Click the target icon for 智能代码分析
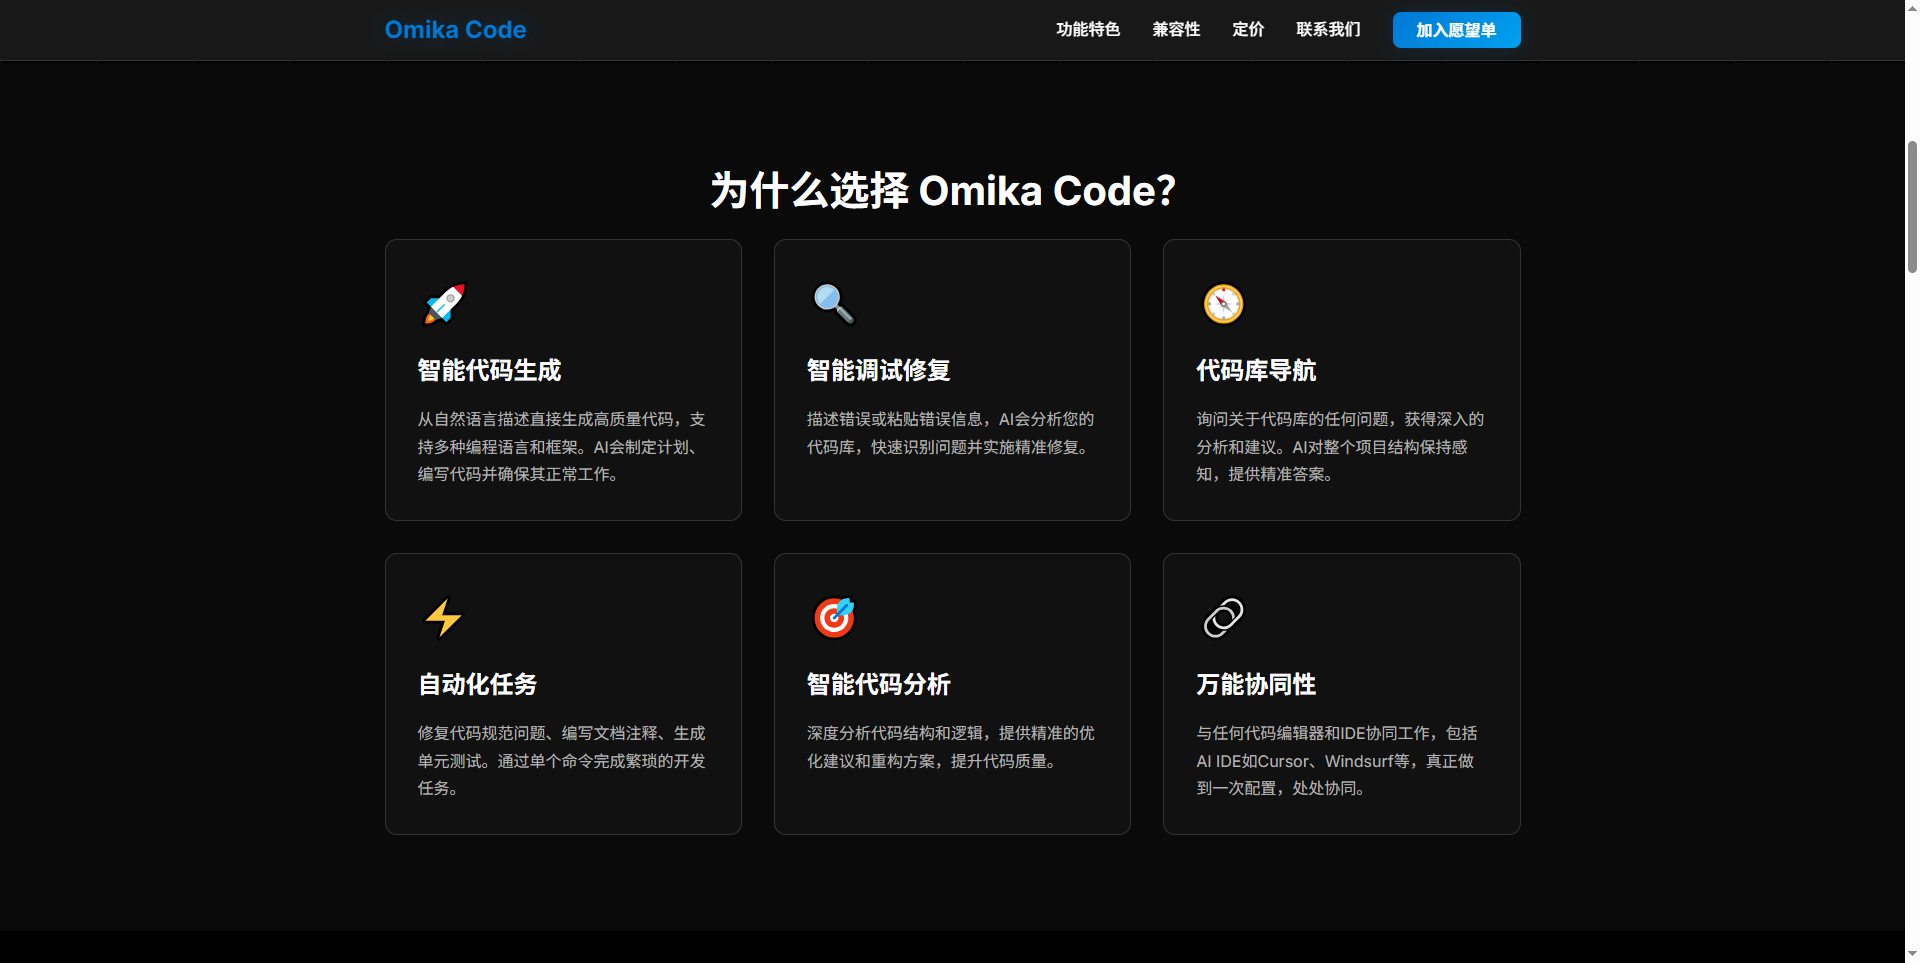Viewport: 1920px width, 963px height. tap(833, 618)
